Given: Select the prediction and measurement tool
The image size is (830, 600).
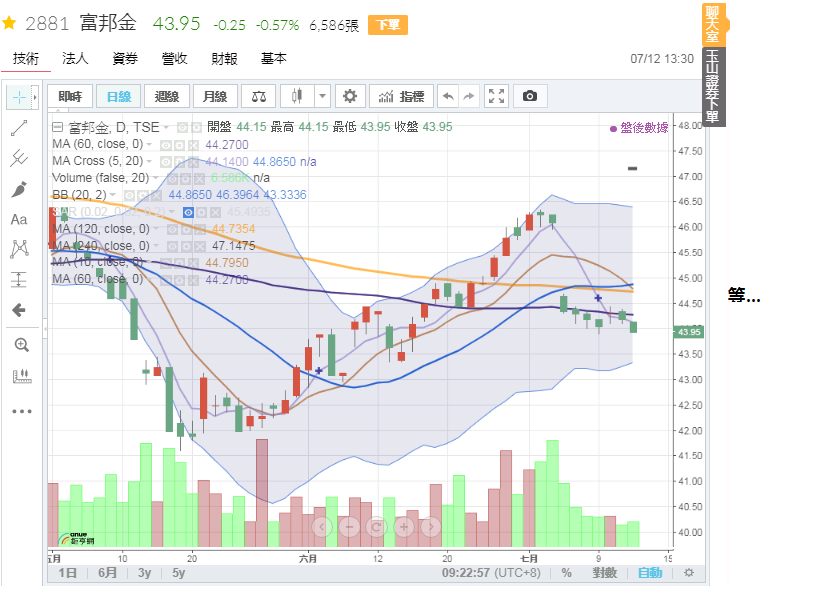Looking at the screenshot, I should click(x=19, y=279).
